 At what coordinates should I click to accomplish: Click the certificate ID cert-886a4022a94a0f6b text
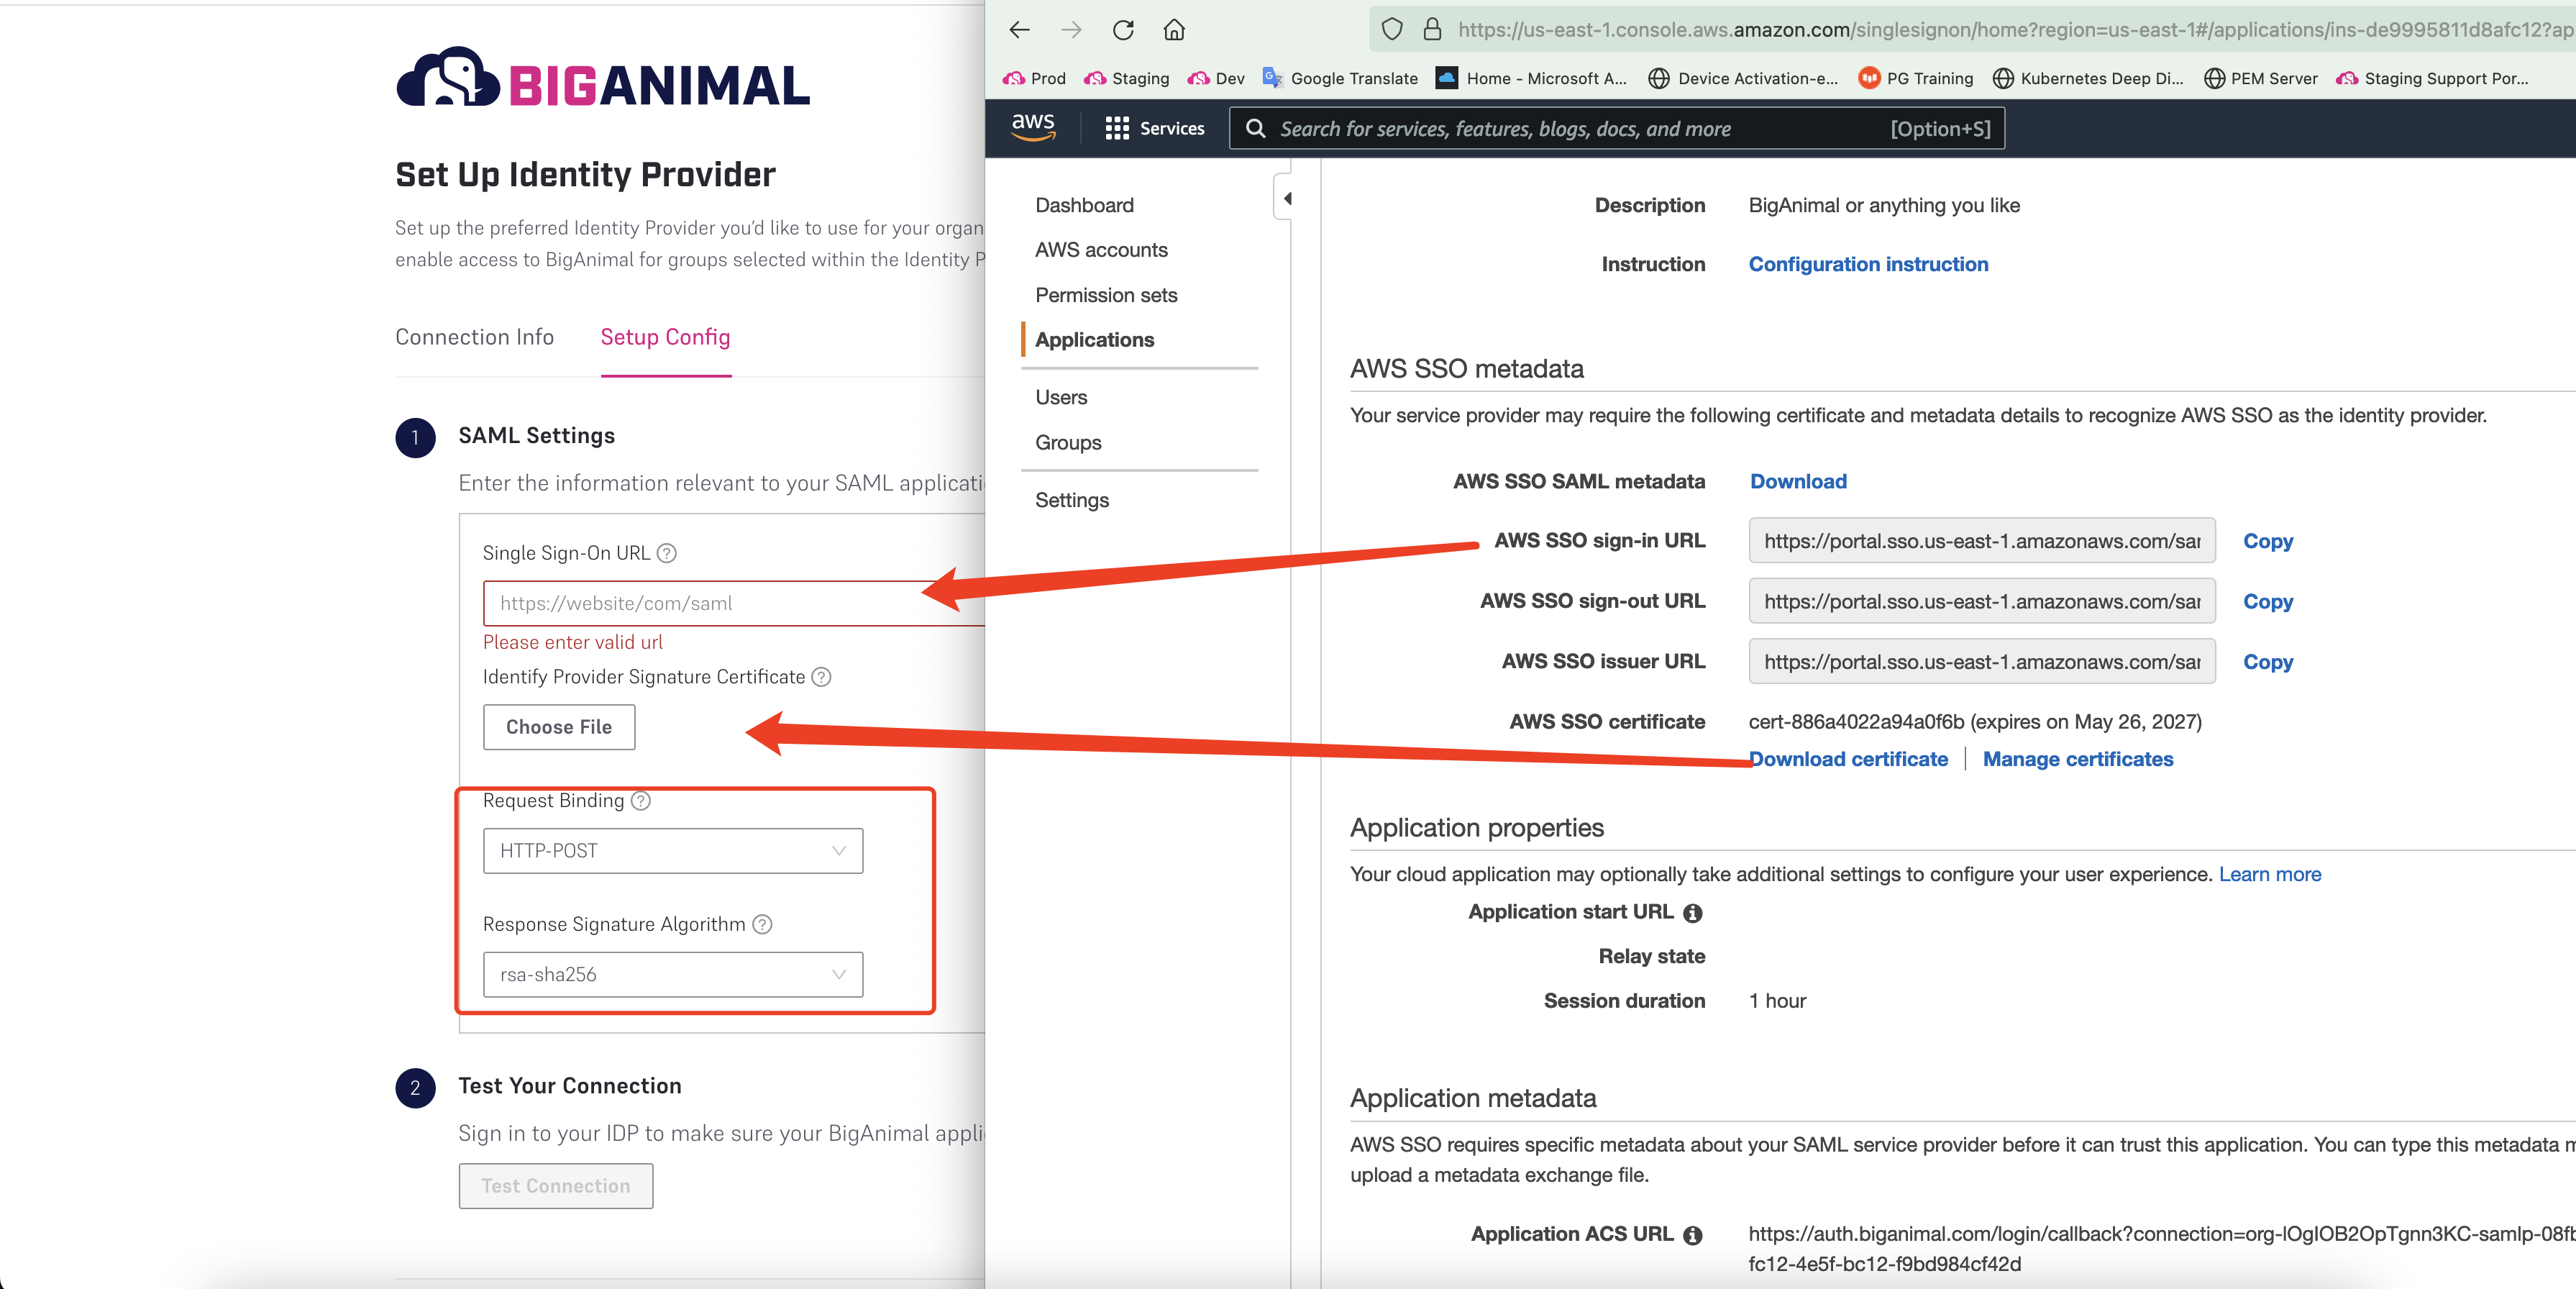point(1856,722)
